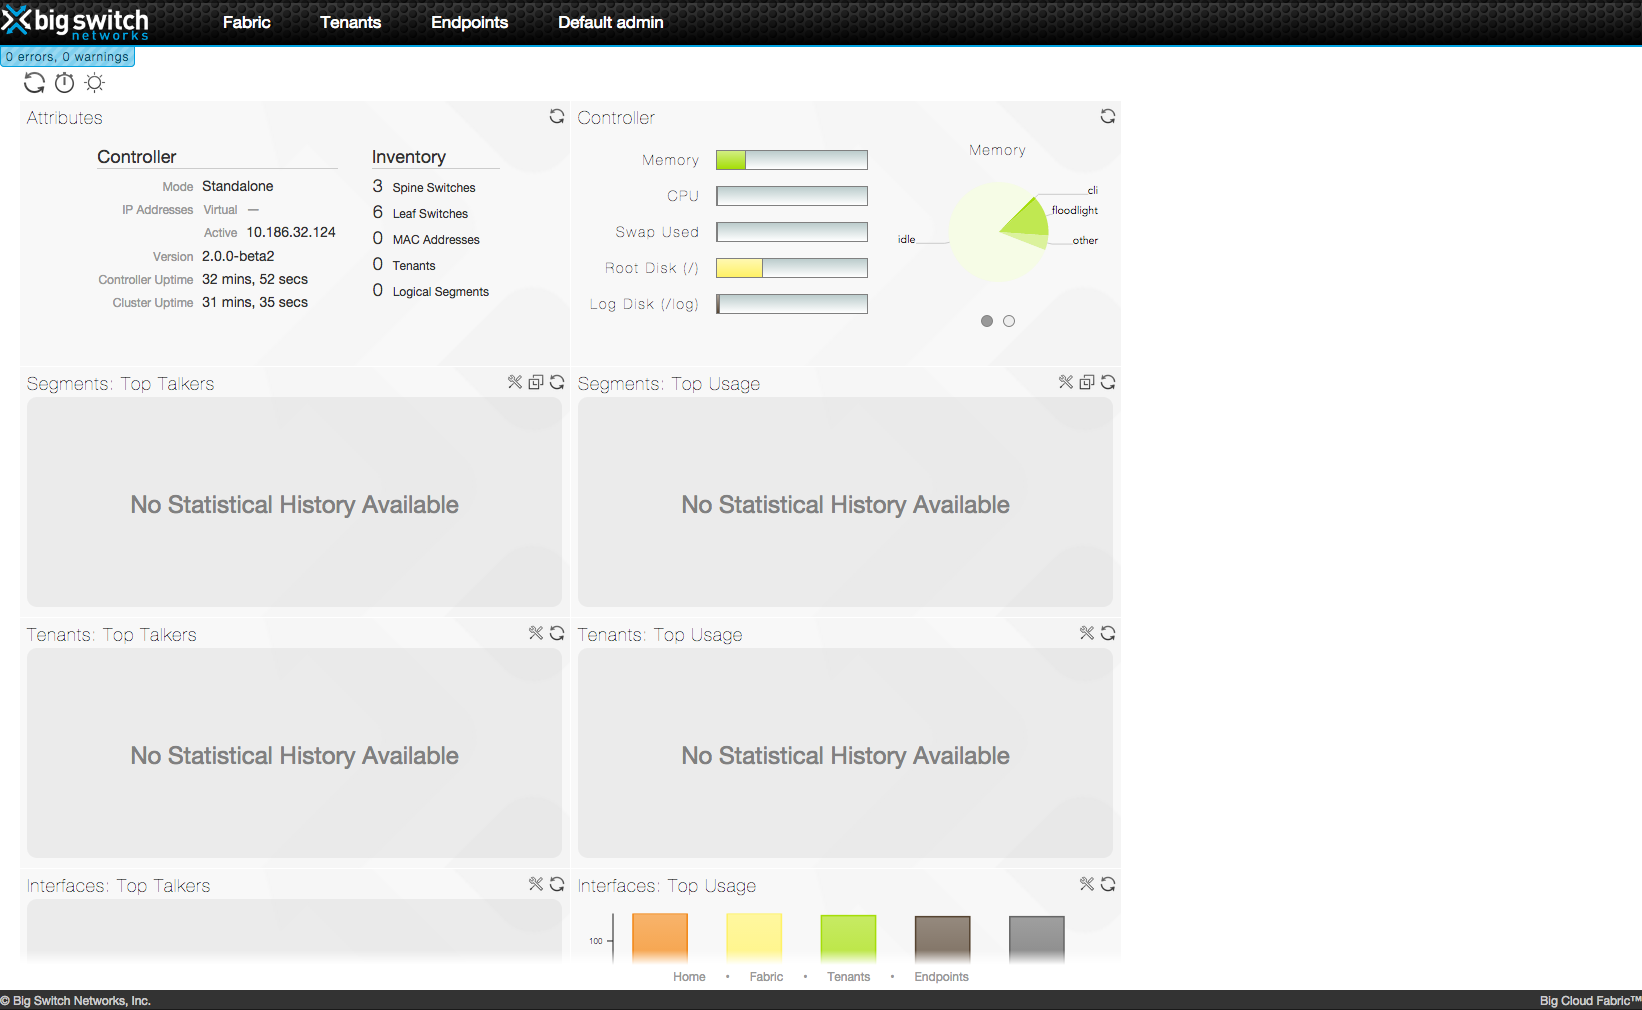Toggle the sun brightness icon
Screen dimensions: 1642x1010
(x=95, y=83)
